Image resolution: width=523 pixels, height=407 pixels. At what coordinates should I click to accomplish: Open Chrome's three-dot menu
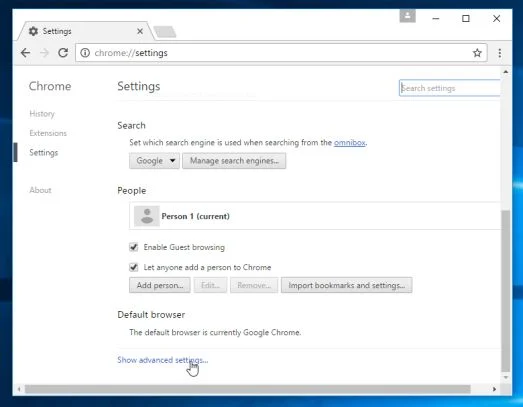click(x=499, y=53)
